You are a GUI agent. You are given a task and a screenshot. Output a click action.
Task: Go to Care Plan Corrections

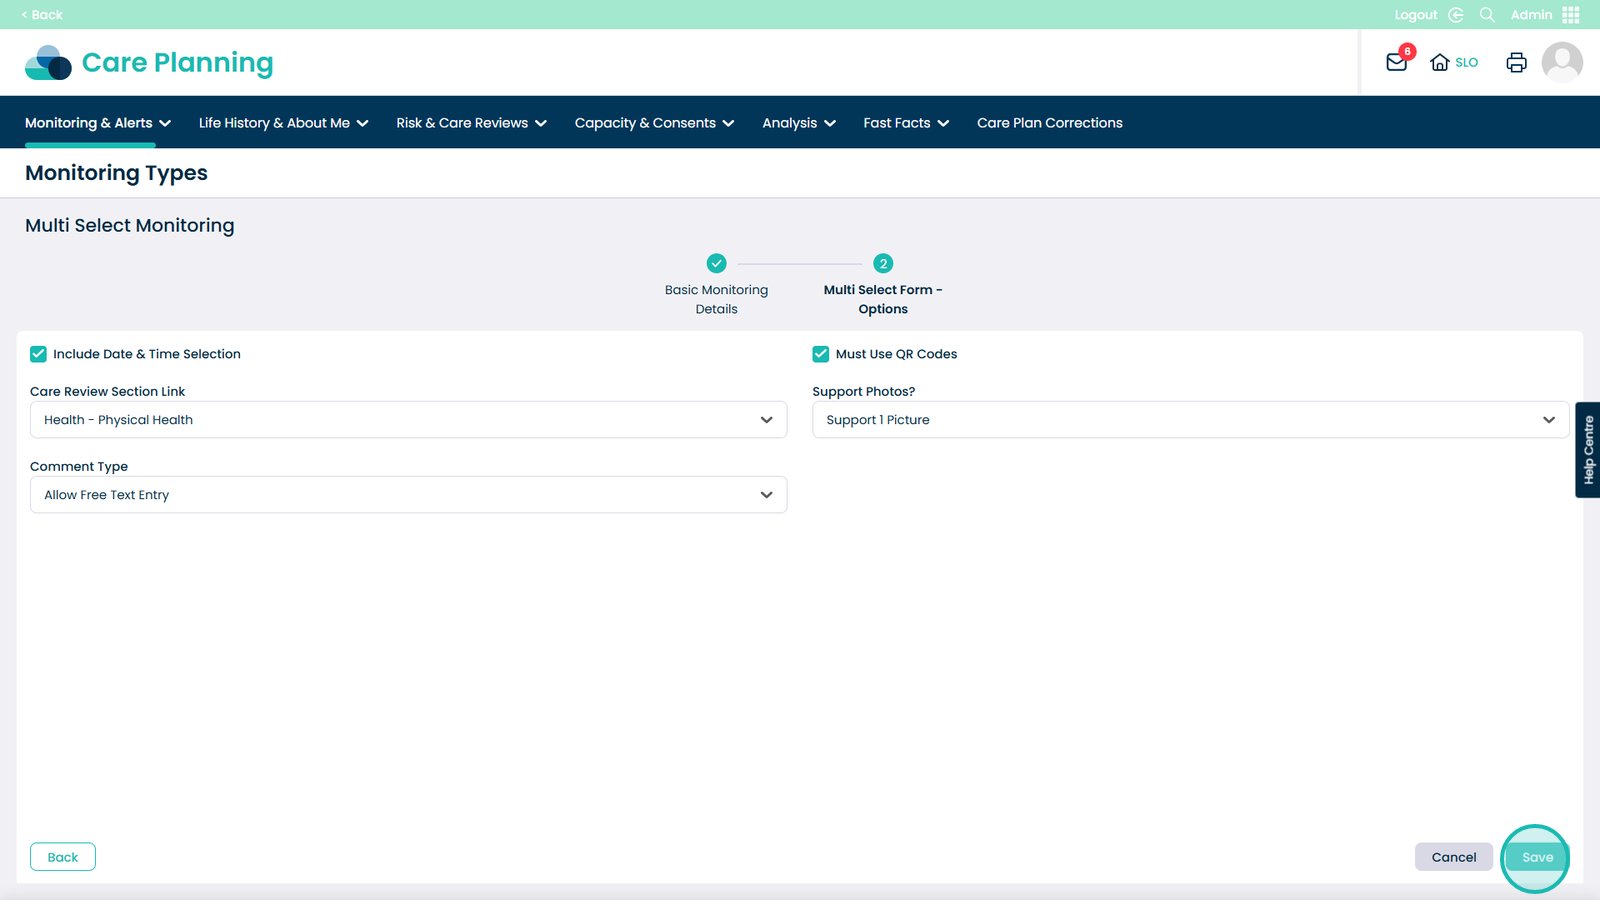click(1049, 123)
